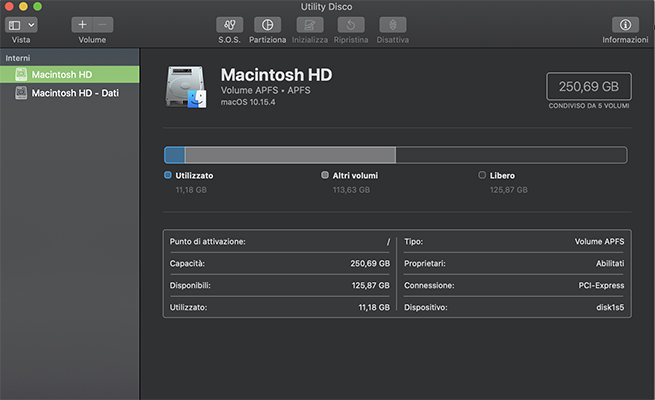The image size is (655, 400).
Task: Click the Libero legend swatch
Action: pos(482,175)
